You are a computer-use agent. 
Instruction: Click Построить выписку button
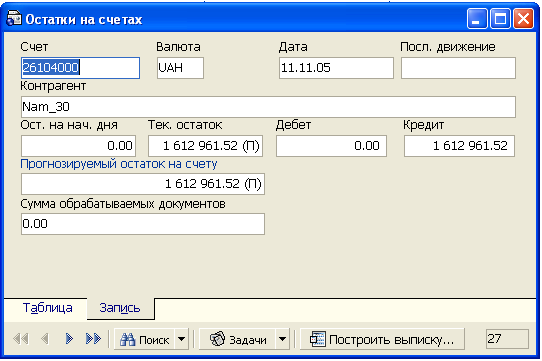click(382, 339)
